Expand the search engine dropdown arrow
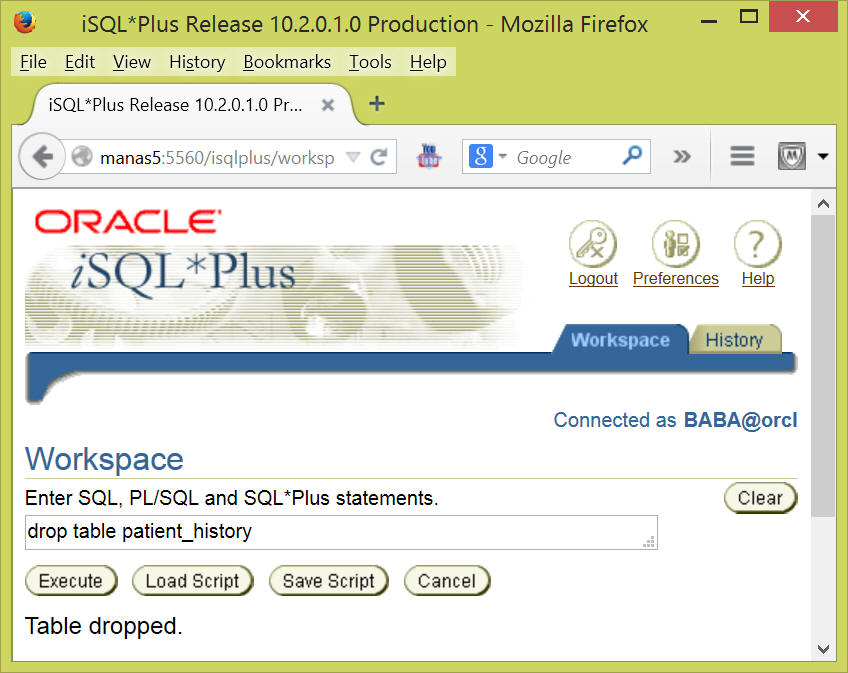Viewport: 848px width, 673px height. pyautogui.click(x=502, y=156)
